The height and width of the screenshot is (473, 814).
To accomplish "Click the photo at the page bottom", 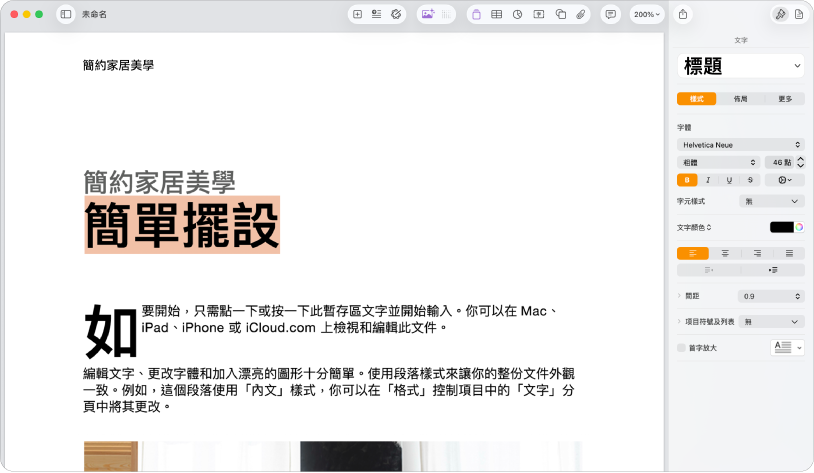I will [x=333, y=456].
